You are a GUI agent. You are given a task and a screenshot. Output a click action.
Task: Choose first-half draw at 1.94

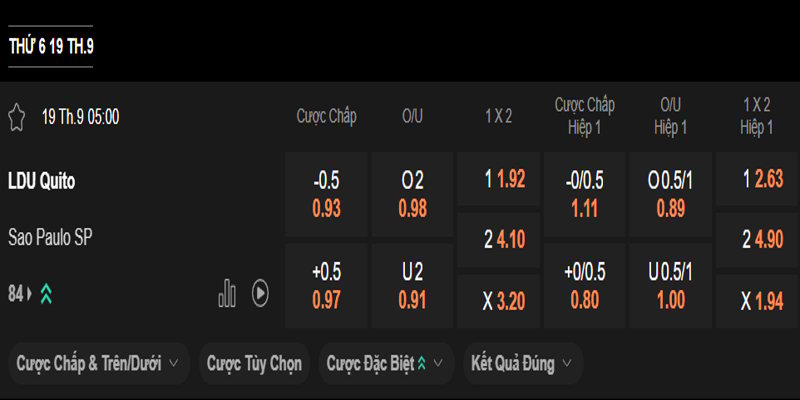(757, 301)
